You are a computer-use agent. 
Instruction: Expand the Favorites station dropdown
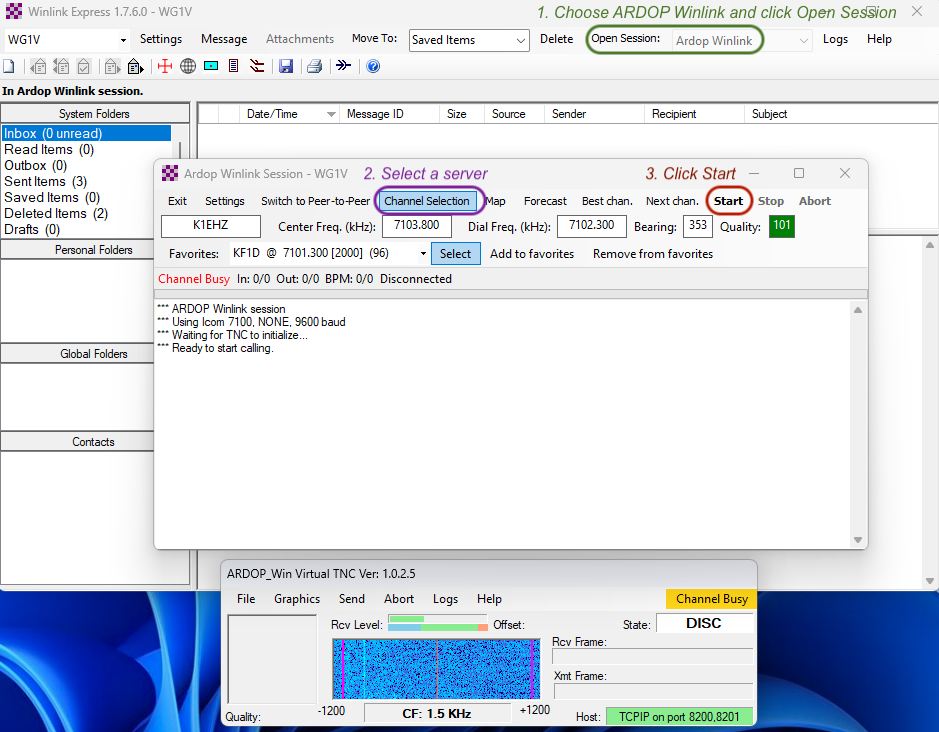click(423, 254)
